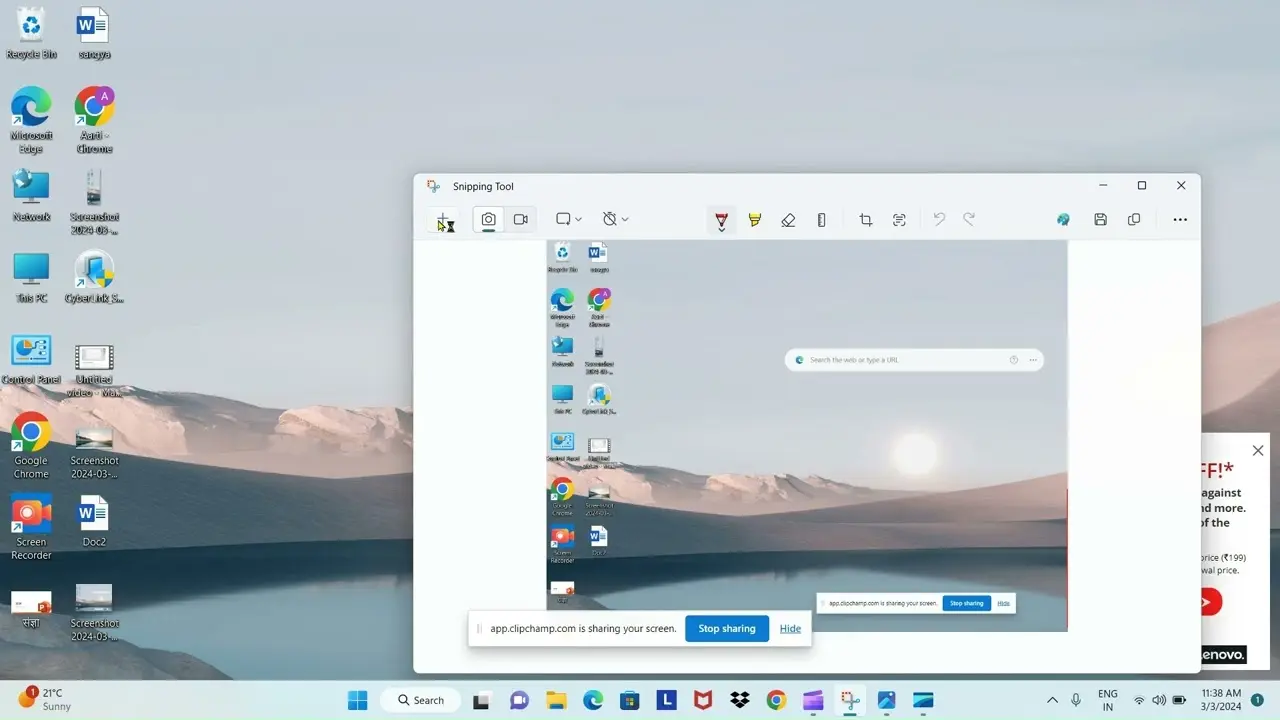Activate the Image crop tool
The image size is (1280, 720).
point(866,220)
